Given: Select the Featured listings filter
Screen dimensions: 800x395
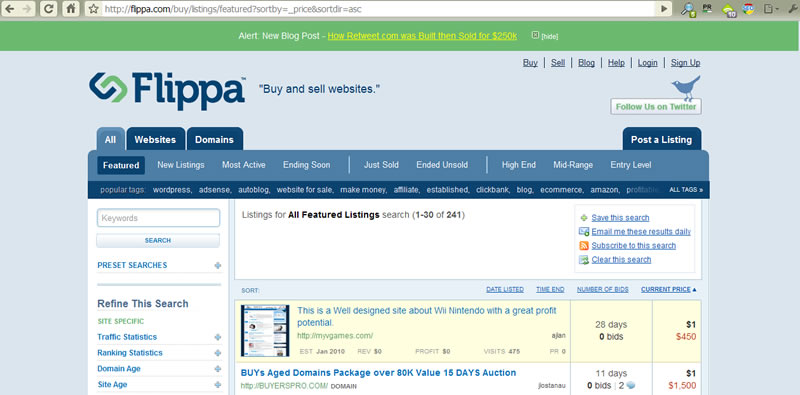Looking at the screenshot, I should (x=121, y=165).
